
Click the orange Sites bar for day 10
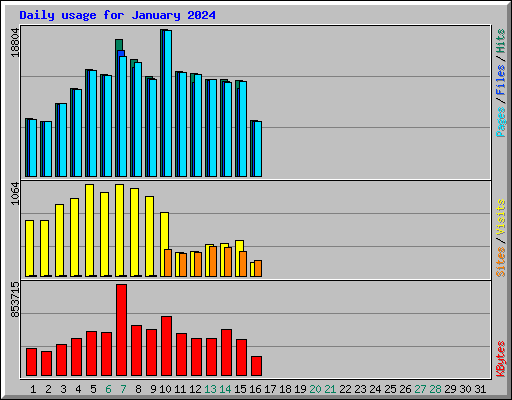tap(168, 263)
